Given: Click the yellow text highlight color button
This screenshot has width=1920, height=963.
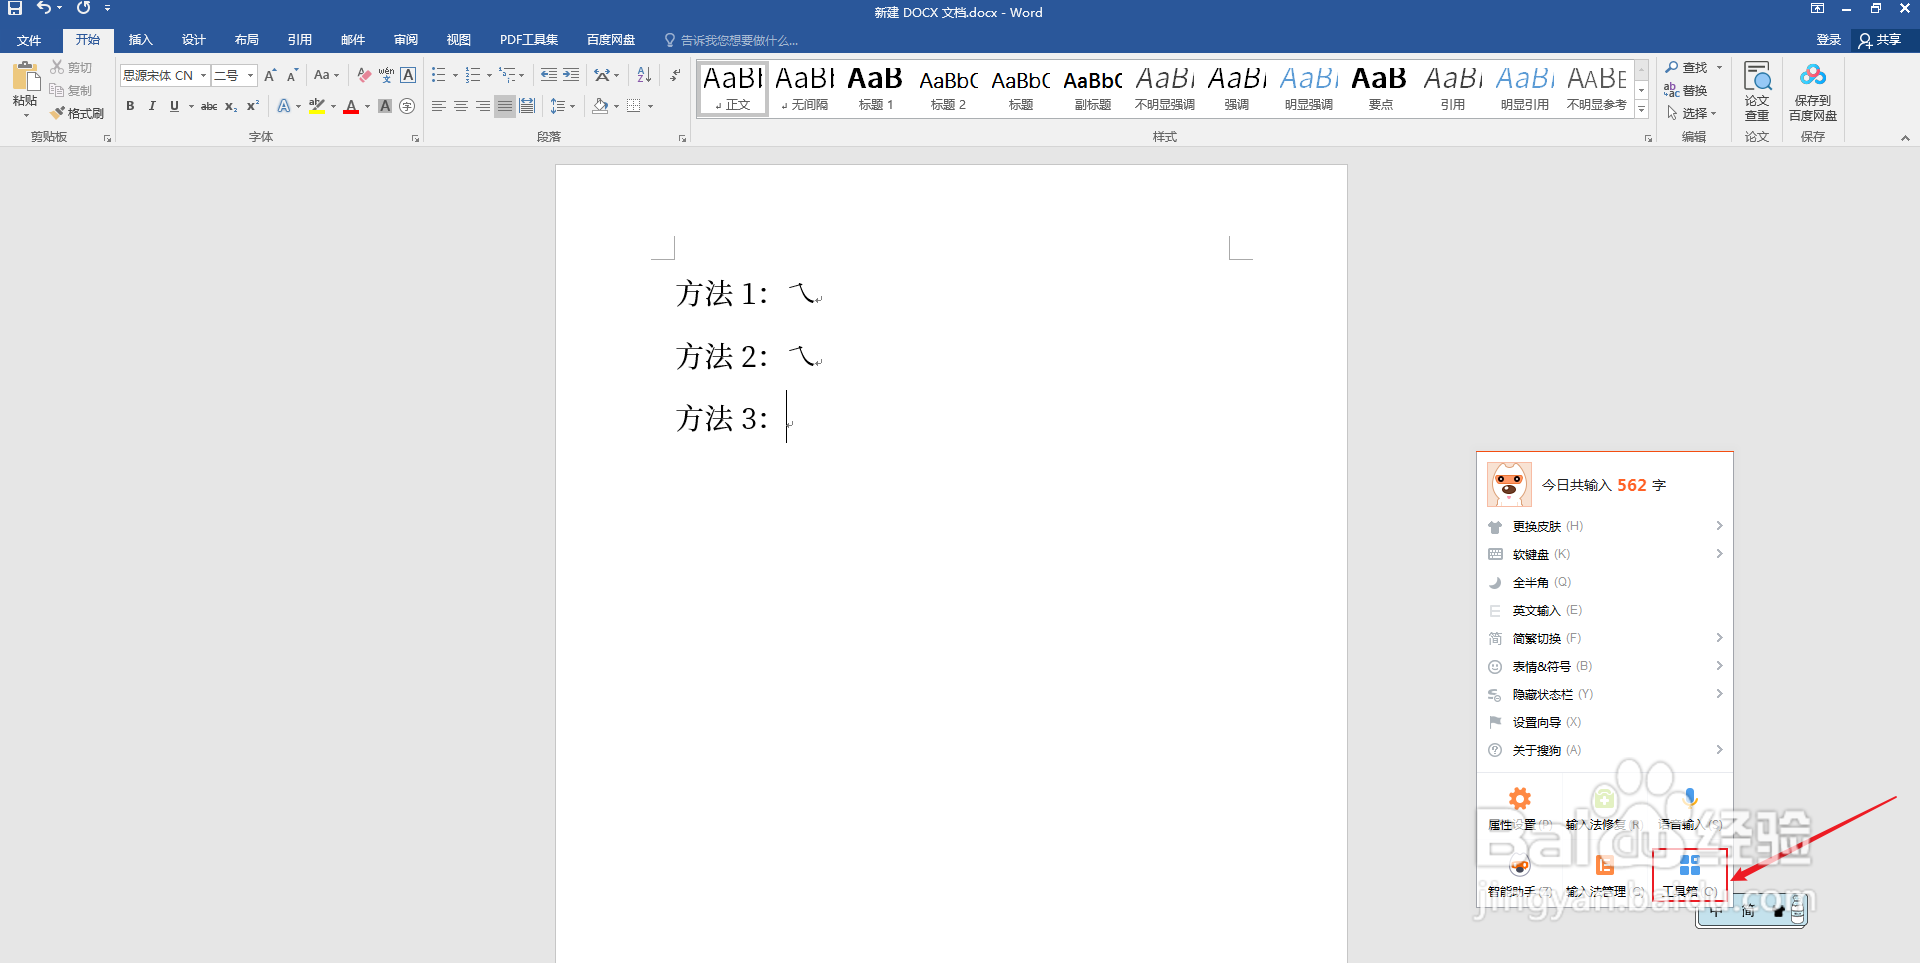Looking at the screenshot, I should pyautogui.click(x=317, y=106).
